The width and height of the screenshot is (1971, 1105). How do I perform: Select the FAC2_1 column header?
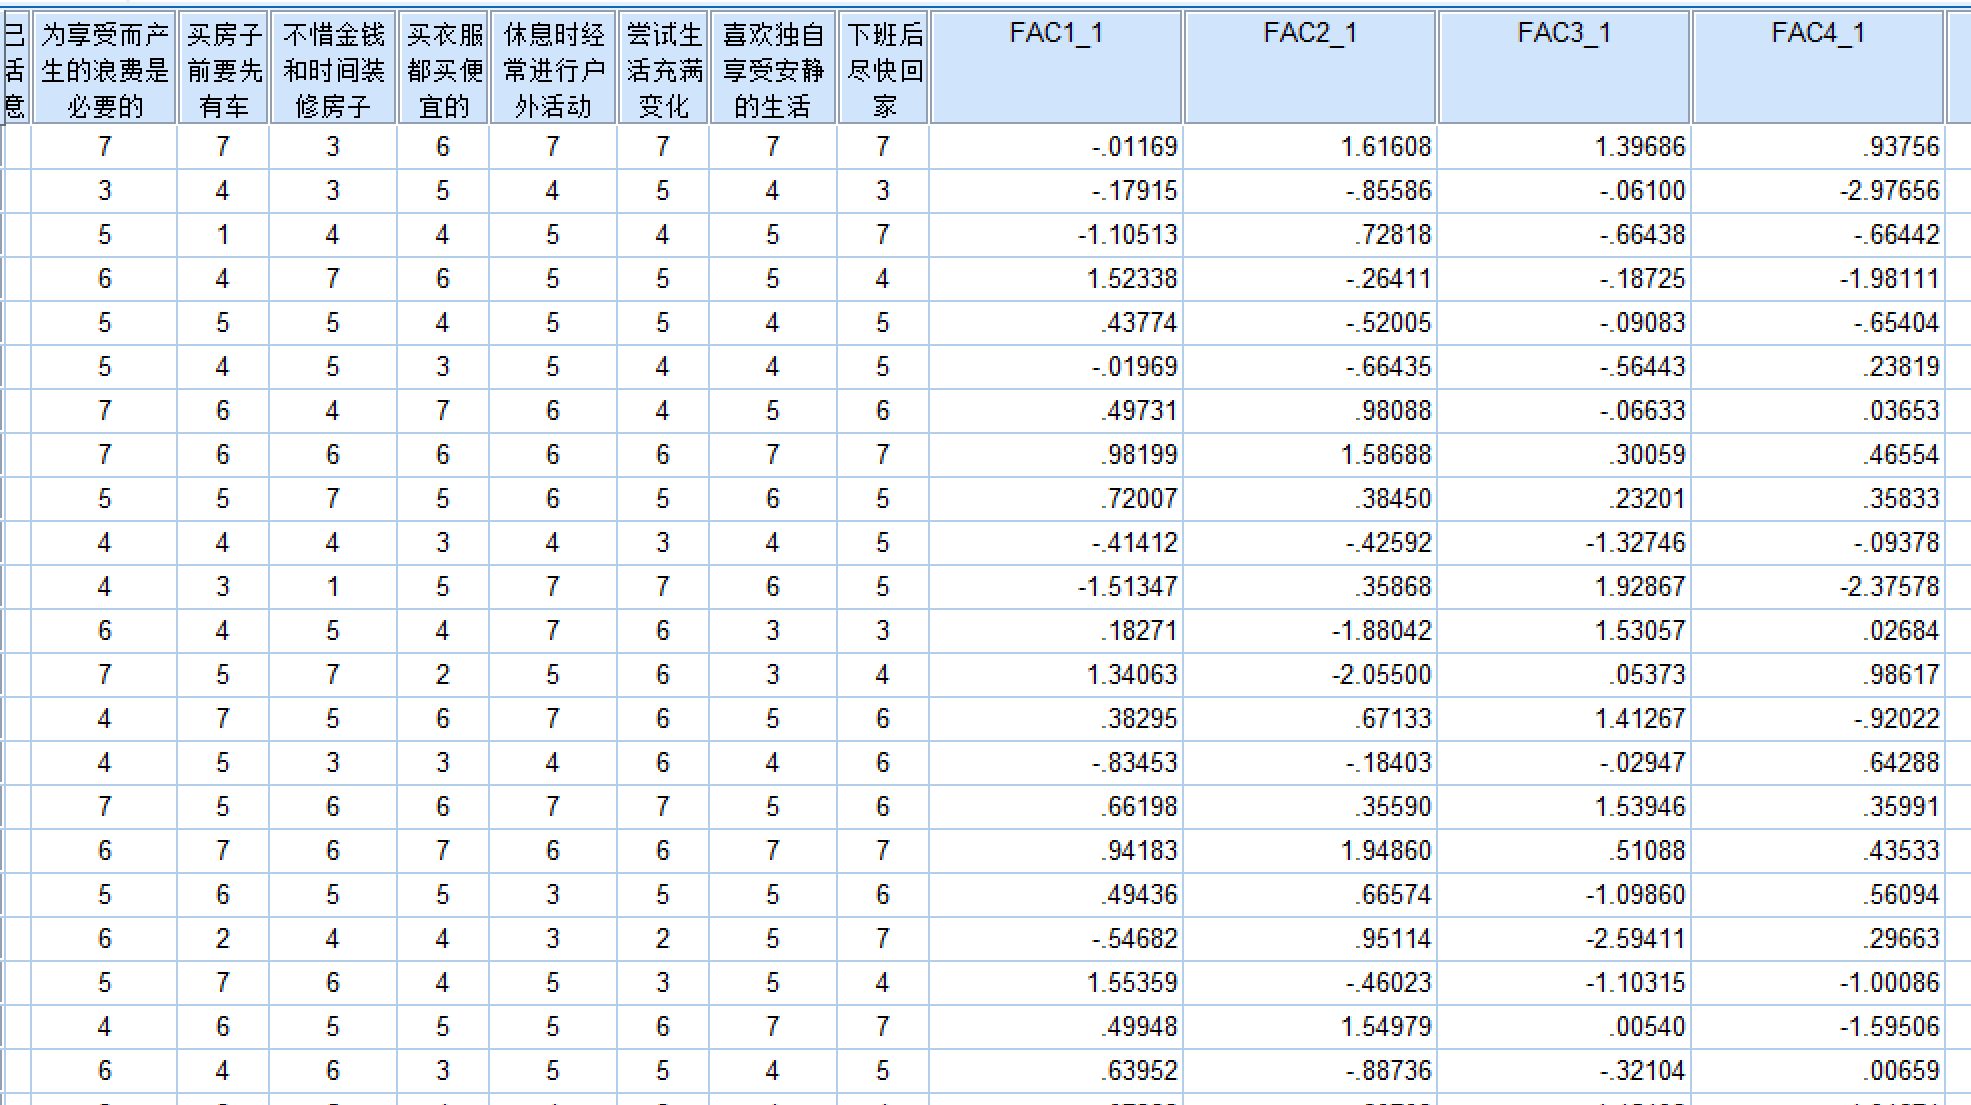pos(1310,67)
